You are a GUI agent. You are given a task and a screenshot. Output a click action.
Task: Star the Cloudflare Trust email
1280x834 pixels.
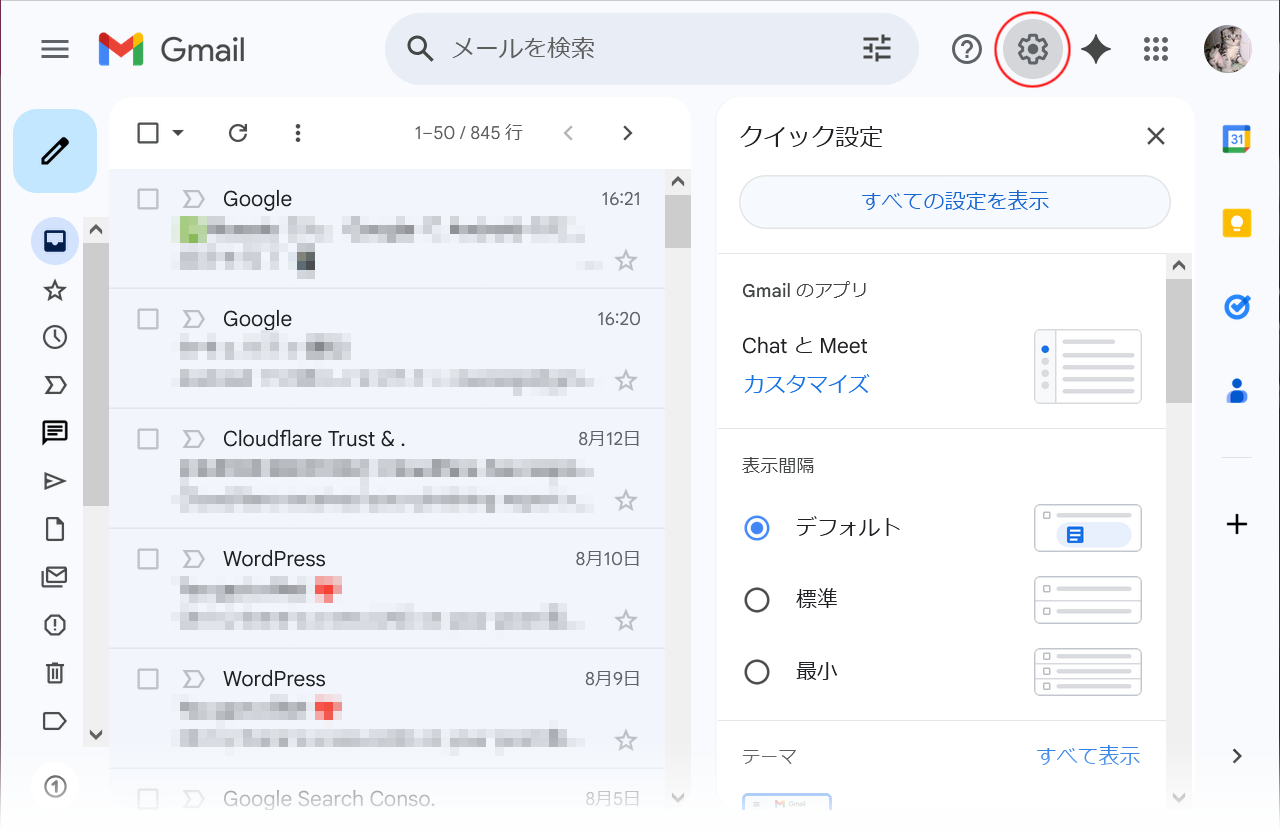626,500
